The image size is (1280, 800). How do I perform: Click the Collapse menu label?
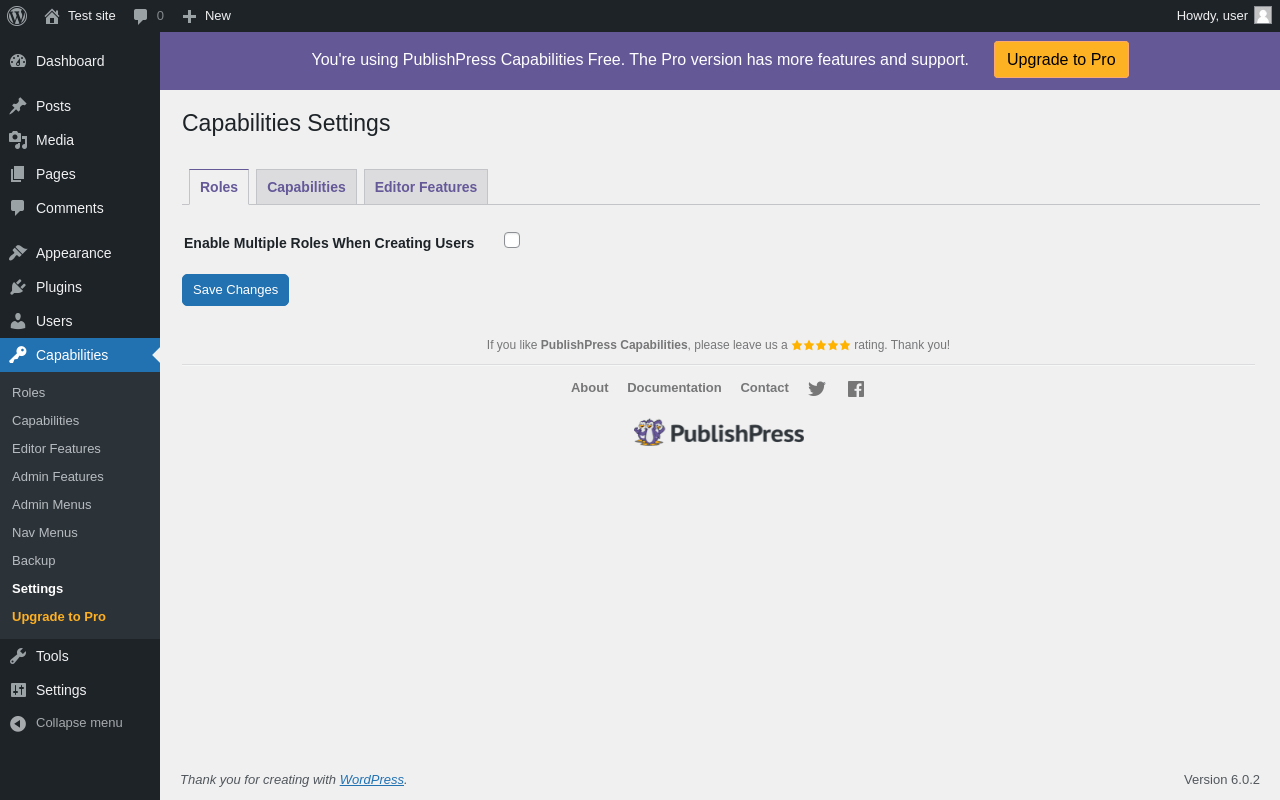pyautogui.click(x=79, y=723)
